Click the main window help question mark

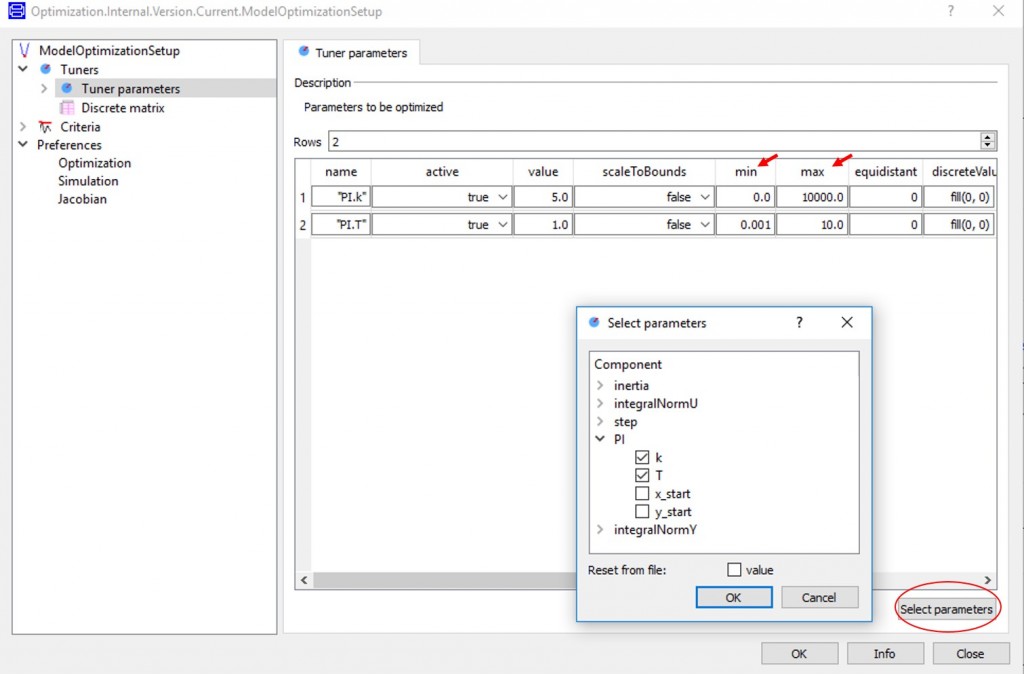click(x=951, y=11)
